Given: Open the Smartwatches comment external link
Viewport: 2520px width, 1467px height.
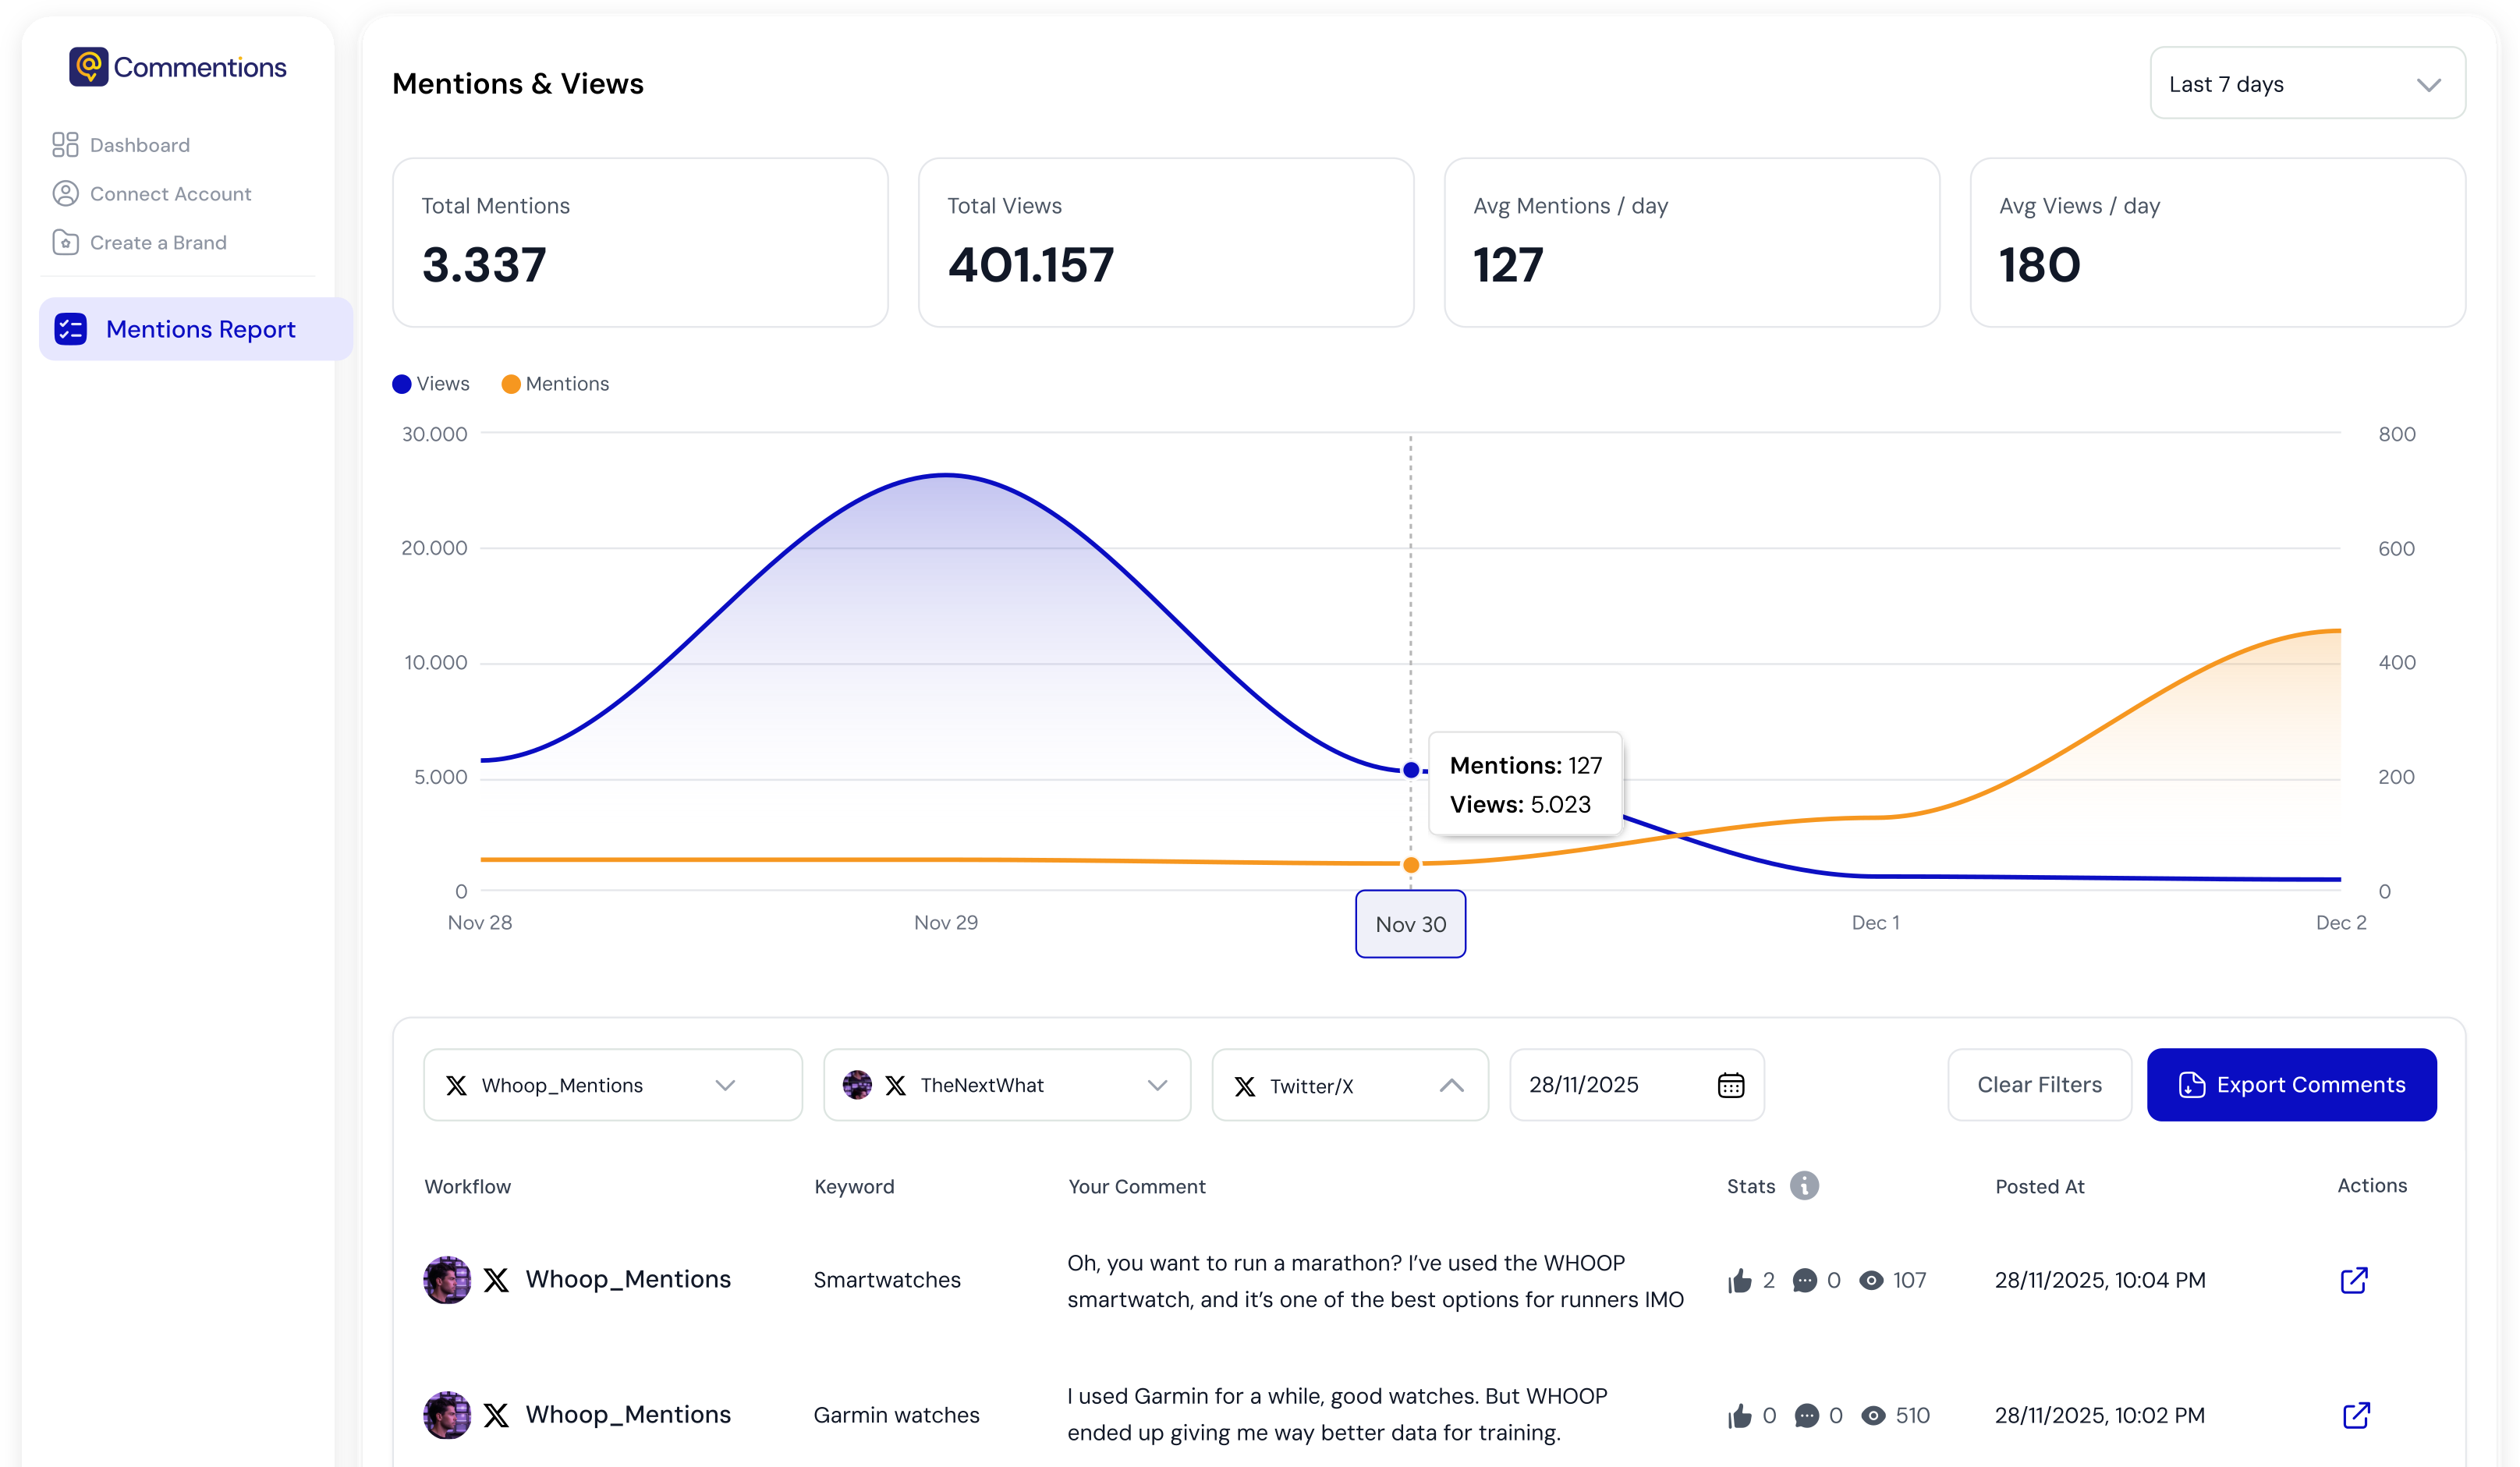Looking at the screenshot, I should coord(2355,1280).
